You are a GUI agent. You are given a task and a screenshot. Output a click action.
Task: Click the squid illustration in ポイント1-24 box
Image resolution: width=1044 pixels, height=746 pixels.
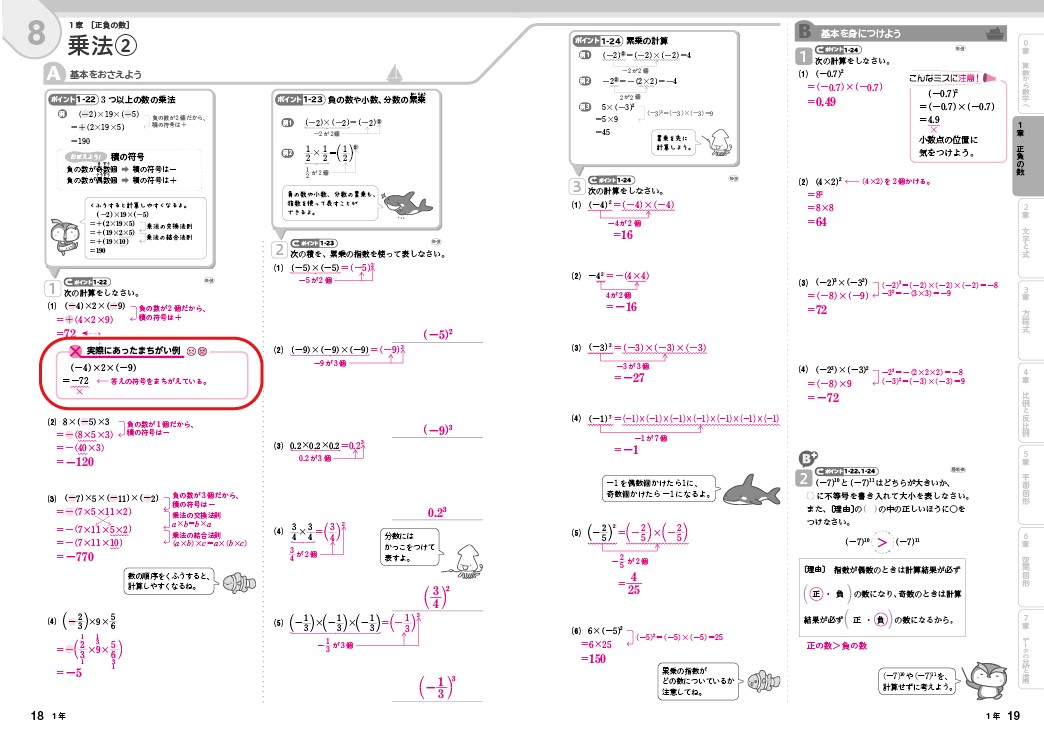click(x=719, y=141)
